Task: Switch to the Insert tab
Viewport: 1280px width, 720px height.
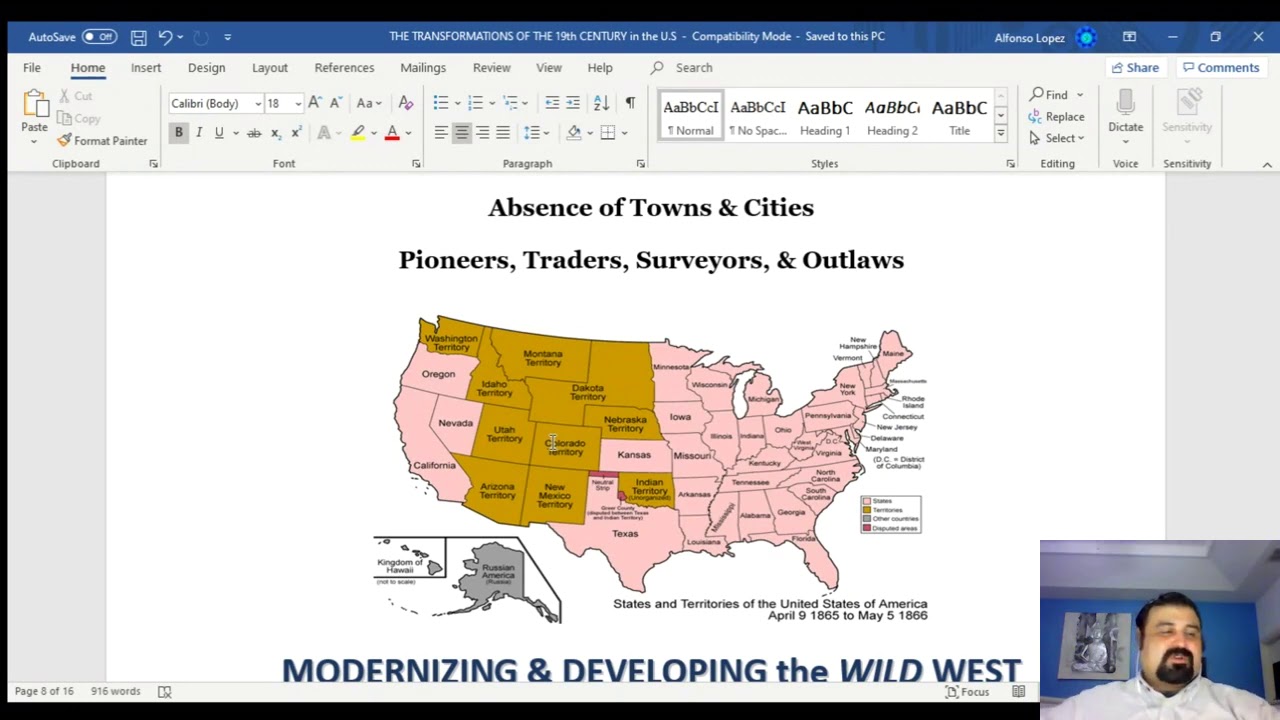Action: [x=146, y=68]
